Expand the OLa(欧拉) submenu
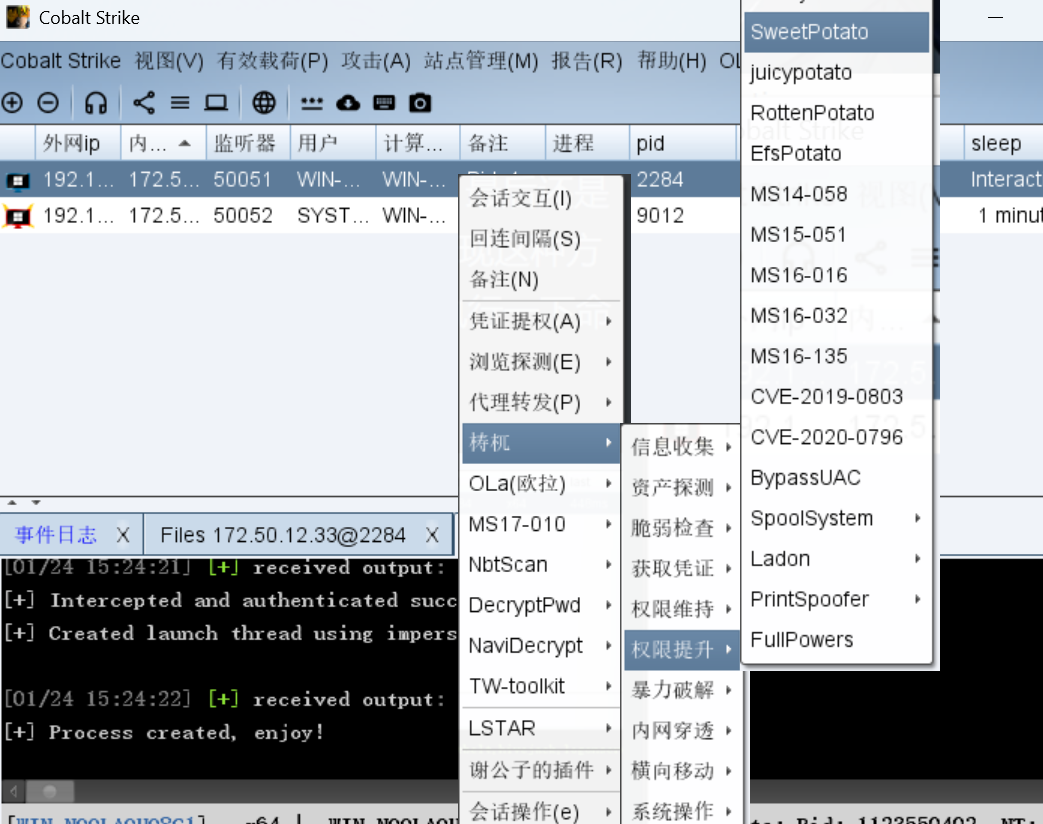This screenshot has height=824, width=1043. (541, 483)
